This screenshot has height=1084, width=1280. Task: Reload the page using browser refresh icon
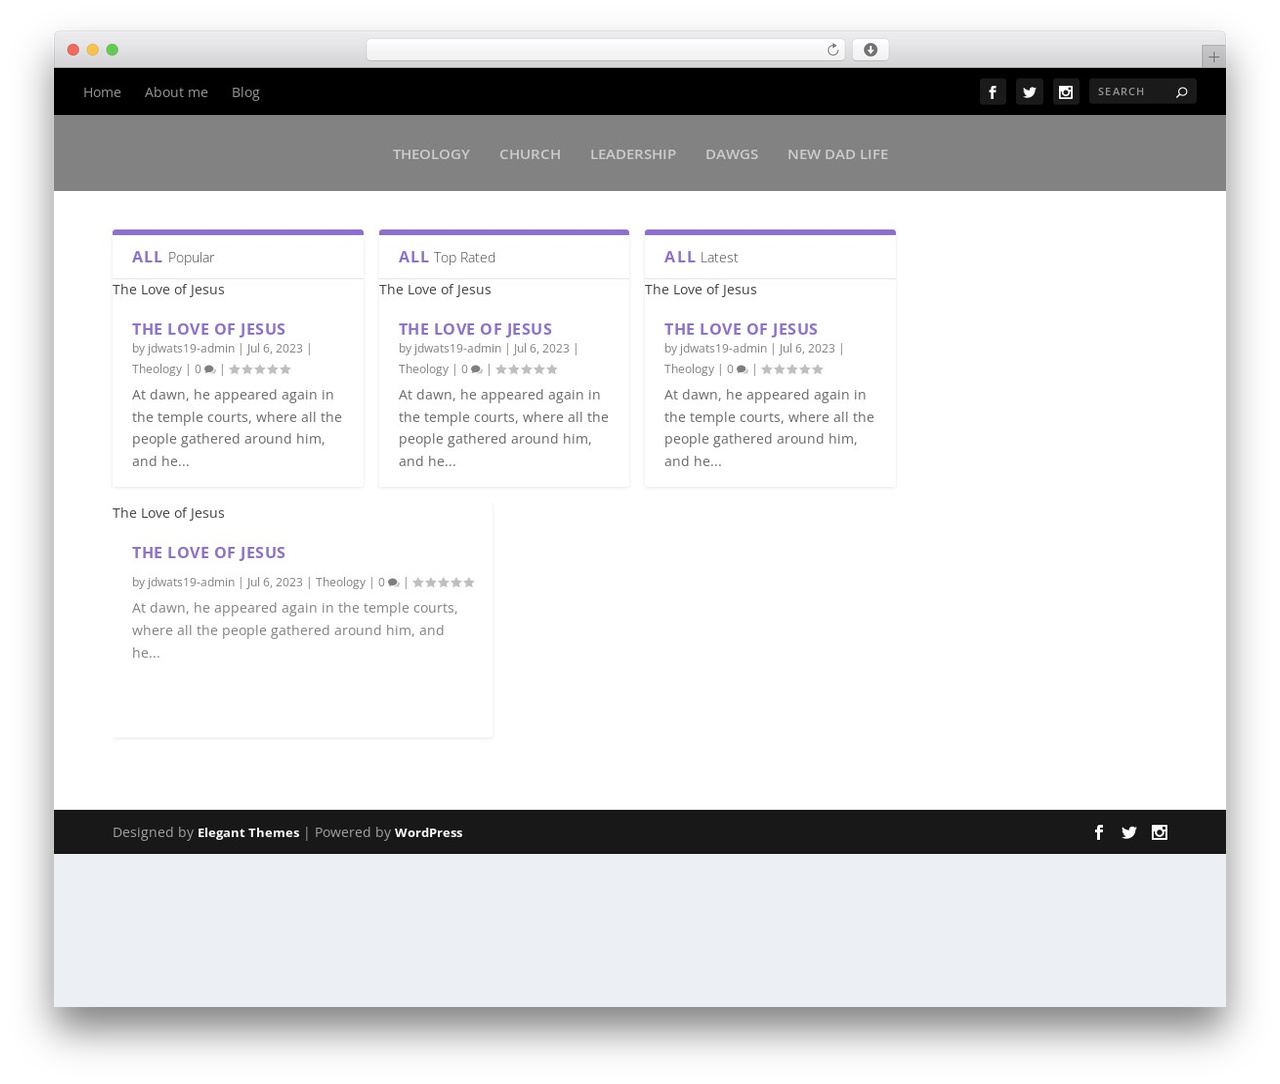pos(832,50)
